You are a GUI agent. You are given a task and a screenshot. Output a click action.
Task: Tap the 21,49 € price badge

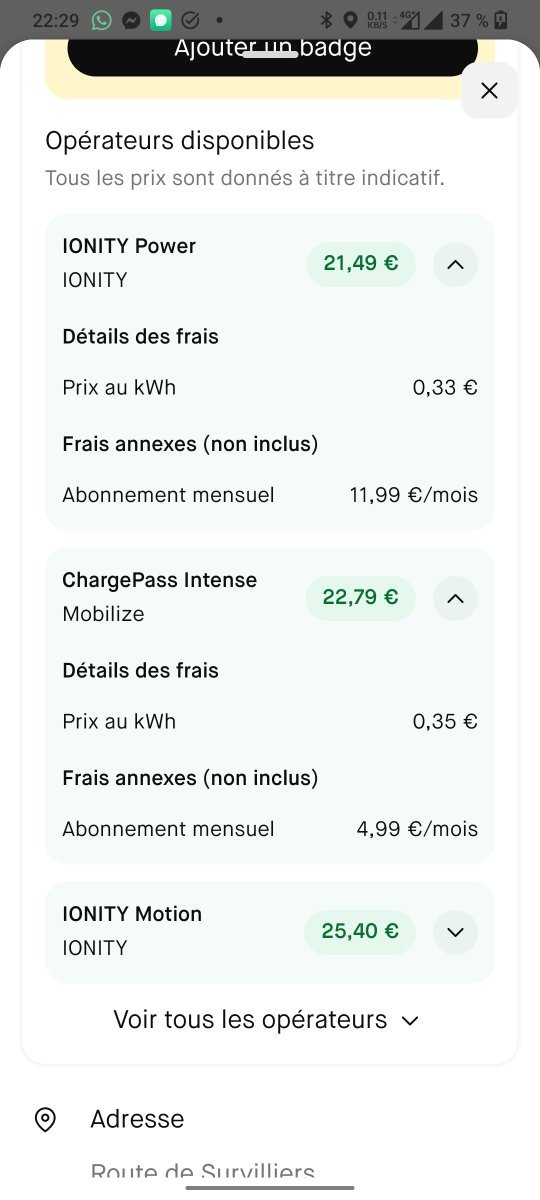361,265
